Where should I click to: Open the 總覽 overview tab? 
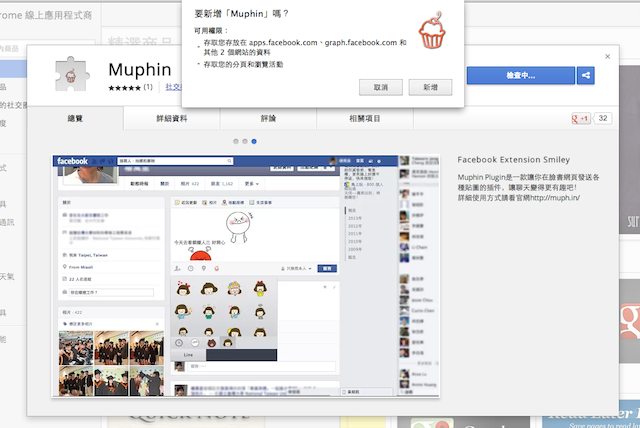[75, 118]
